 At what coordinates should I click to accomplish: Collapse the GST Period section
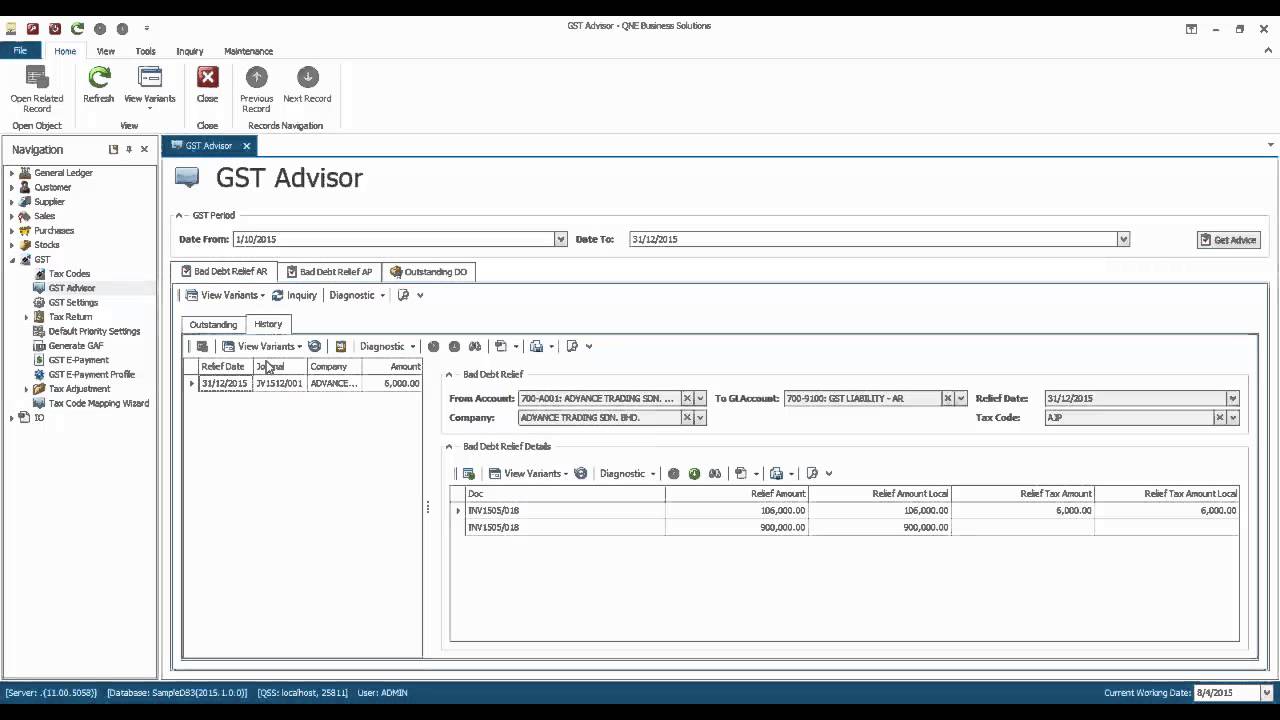180,215
